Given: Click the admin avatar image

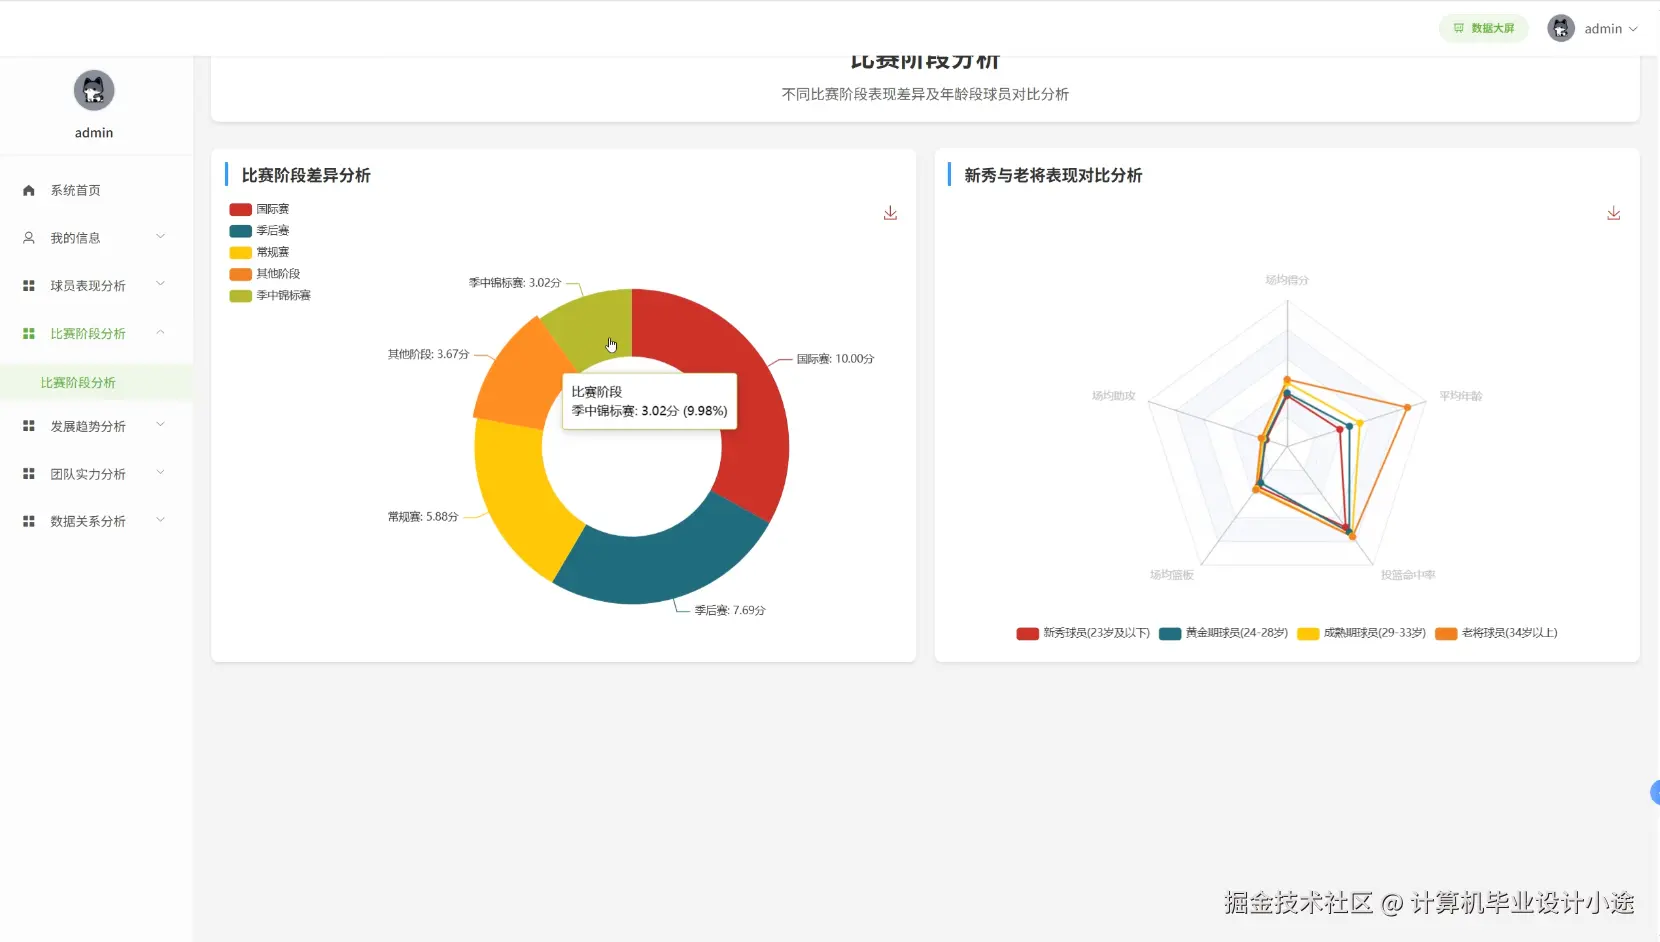Looking at the screenshot, I should pyautogui.click(x=1561, y=28).
